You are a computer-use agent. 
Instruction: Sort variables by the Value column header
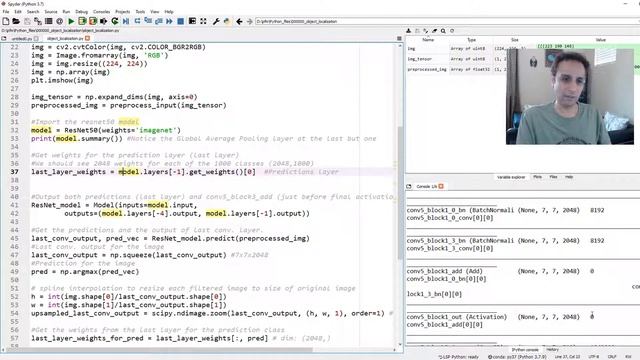[600, 40]
